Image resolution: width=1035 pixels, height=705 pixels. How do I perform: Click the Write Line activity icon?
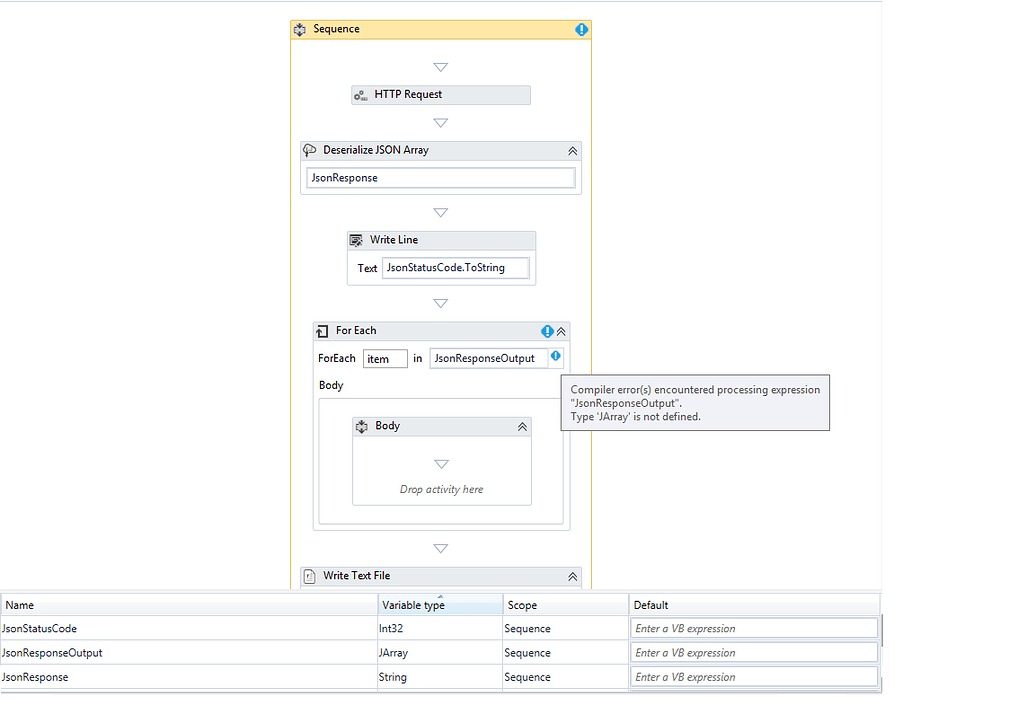pyautogui.click(x=356, y=240)
